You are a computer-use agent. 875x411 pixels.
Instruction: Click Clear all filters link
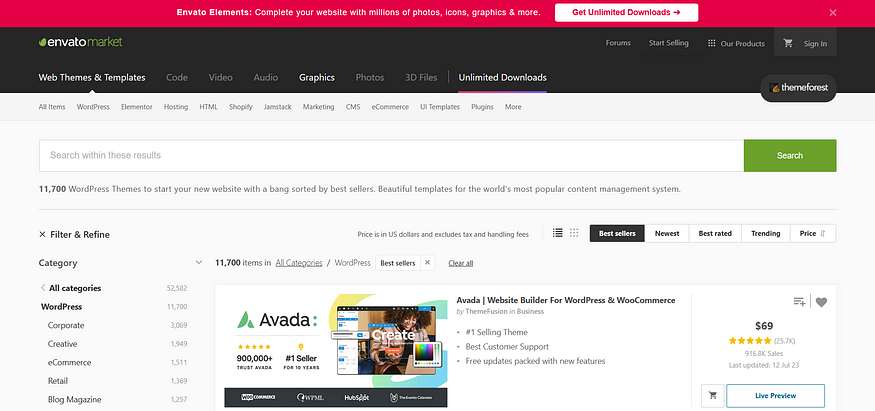pos(460,263)
